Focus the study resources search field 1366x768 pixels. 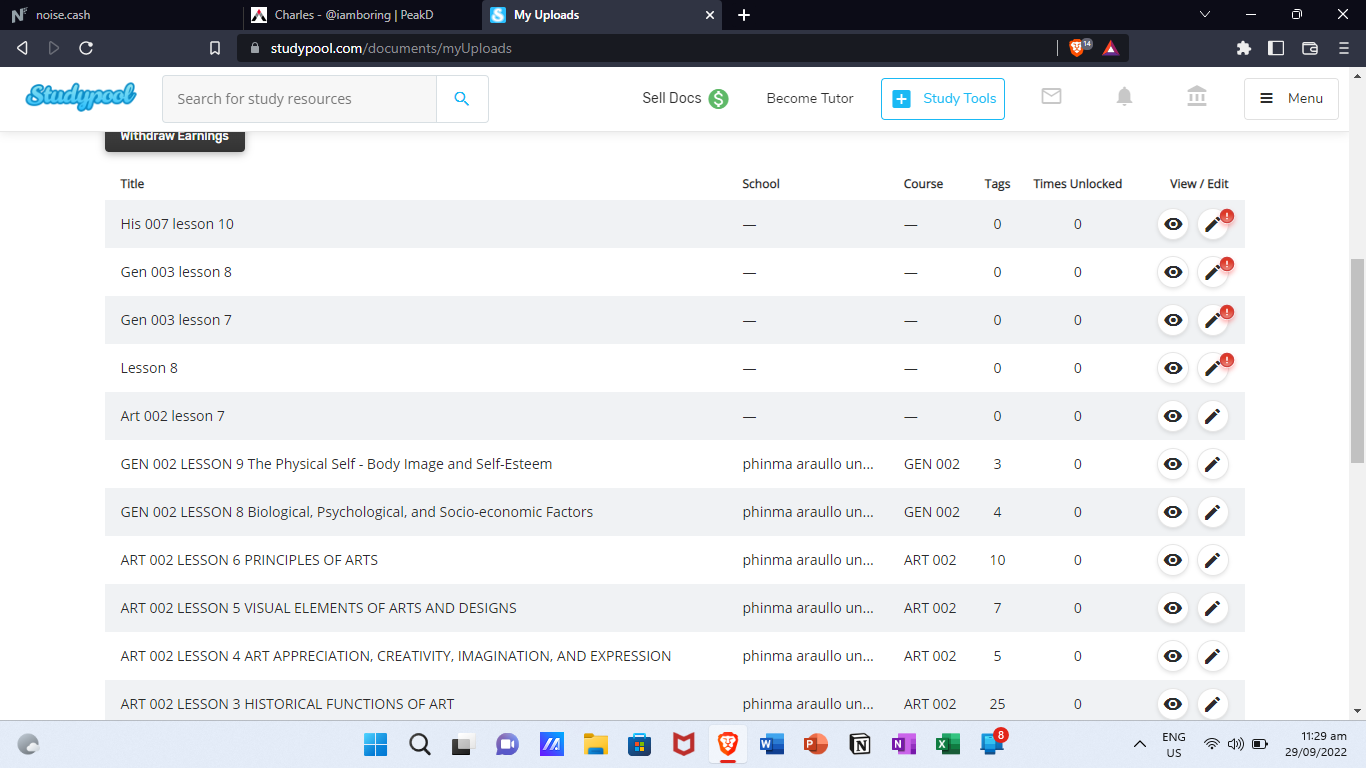299,99
